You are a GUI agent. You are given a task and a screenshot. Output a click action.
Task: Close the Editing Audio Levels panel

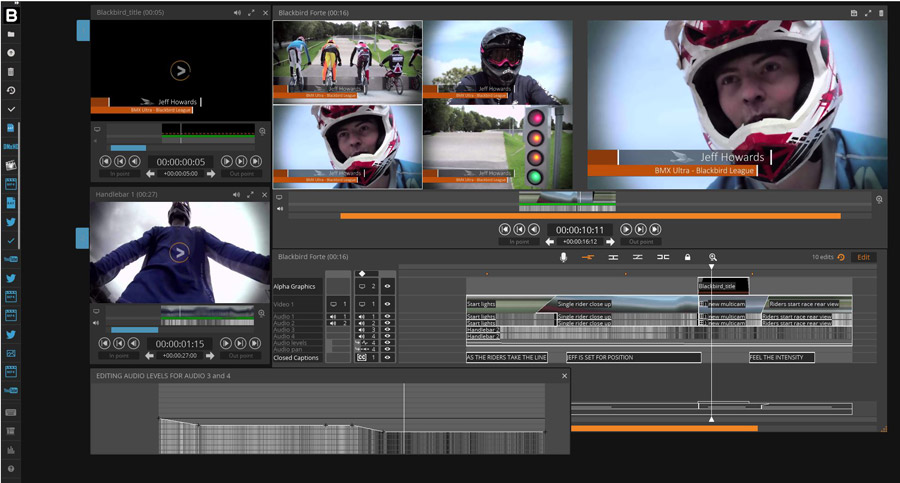pyautogui.click(x=564, y=376)
